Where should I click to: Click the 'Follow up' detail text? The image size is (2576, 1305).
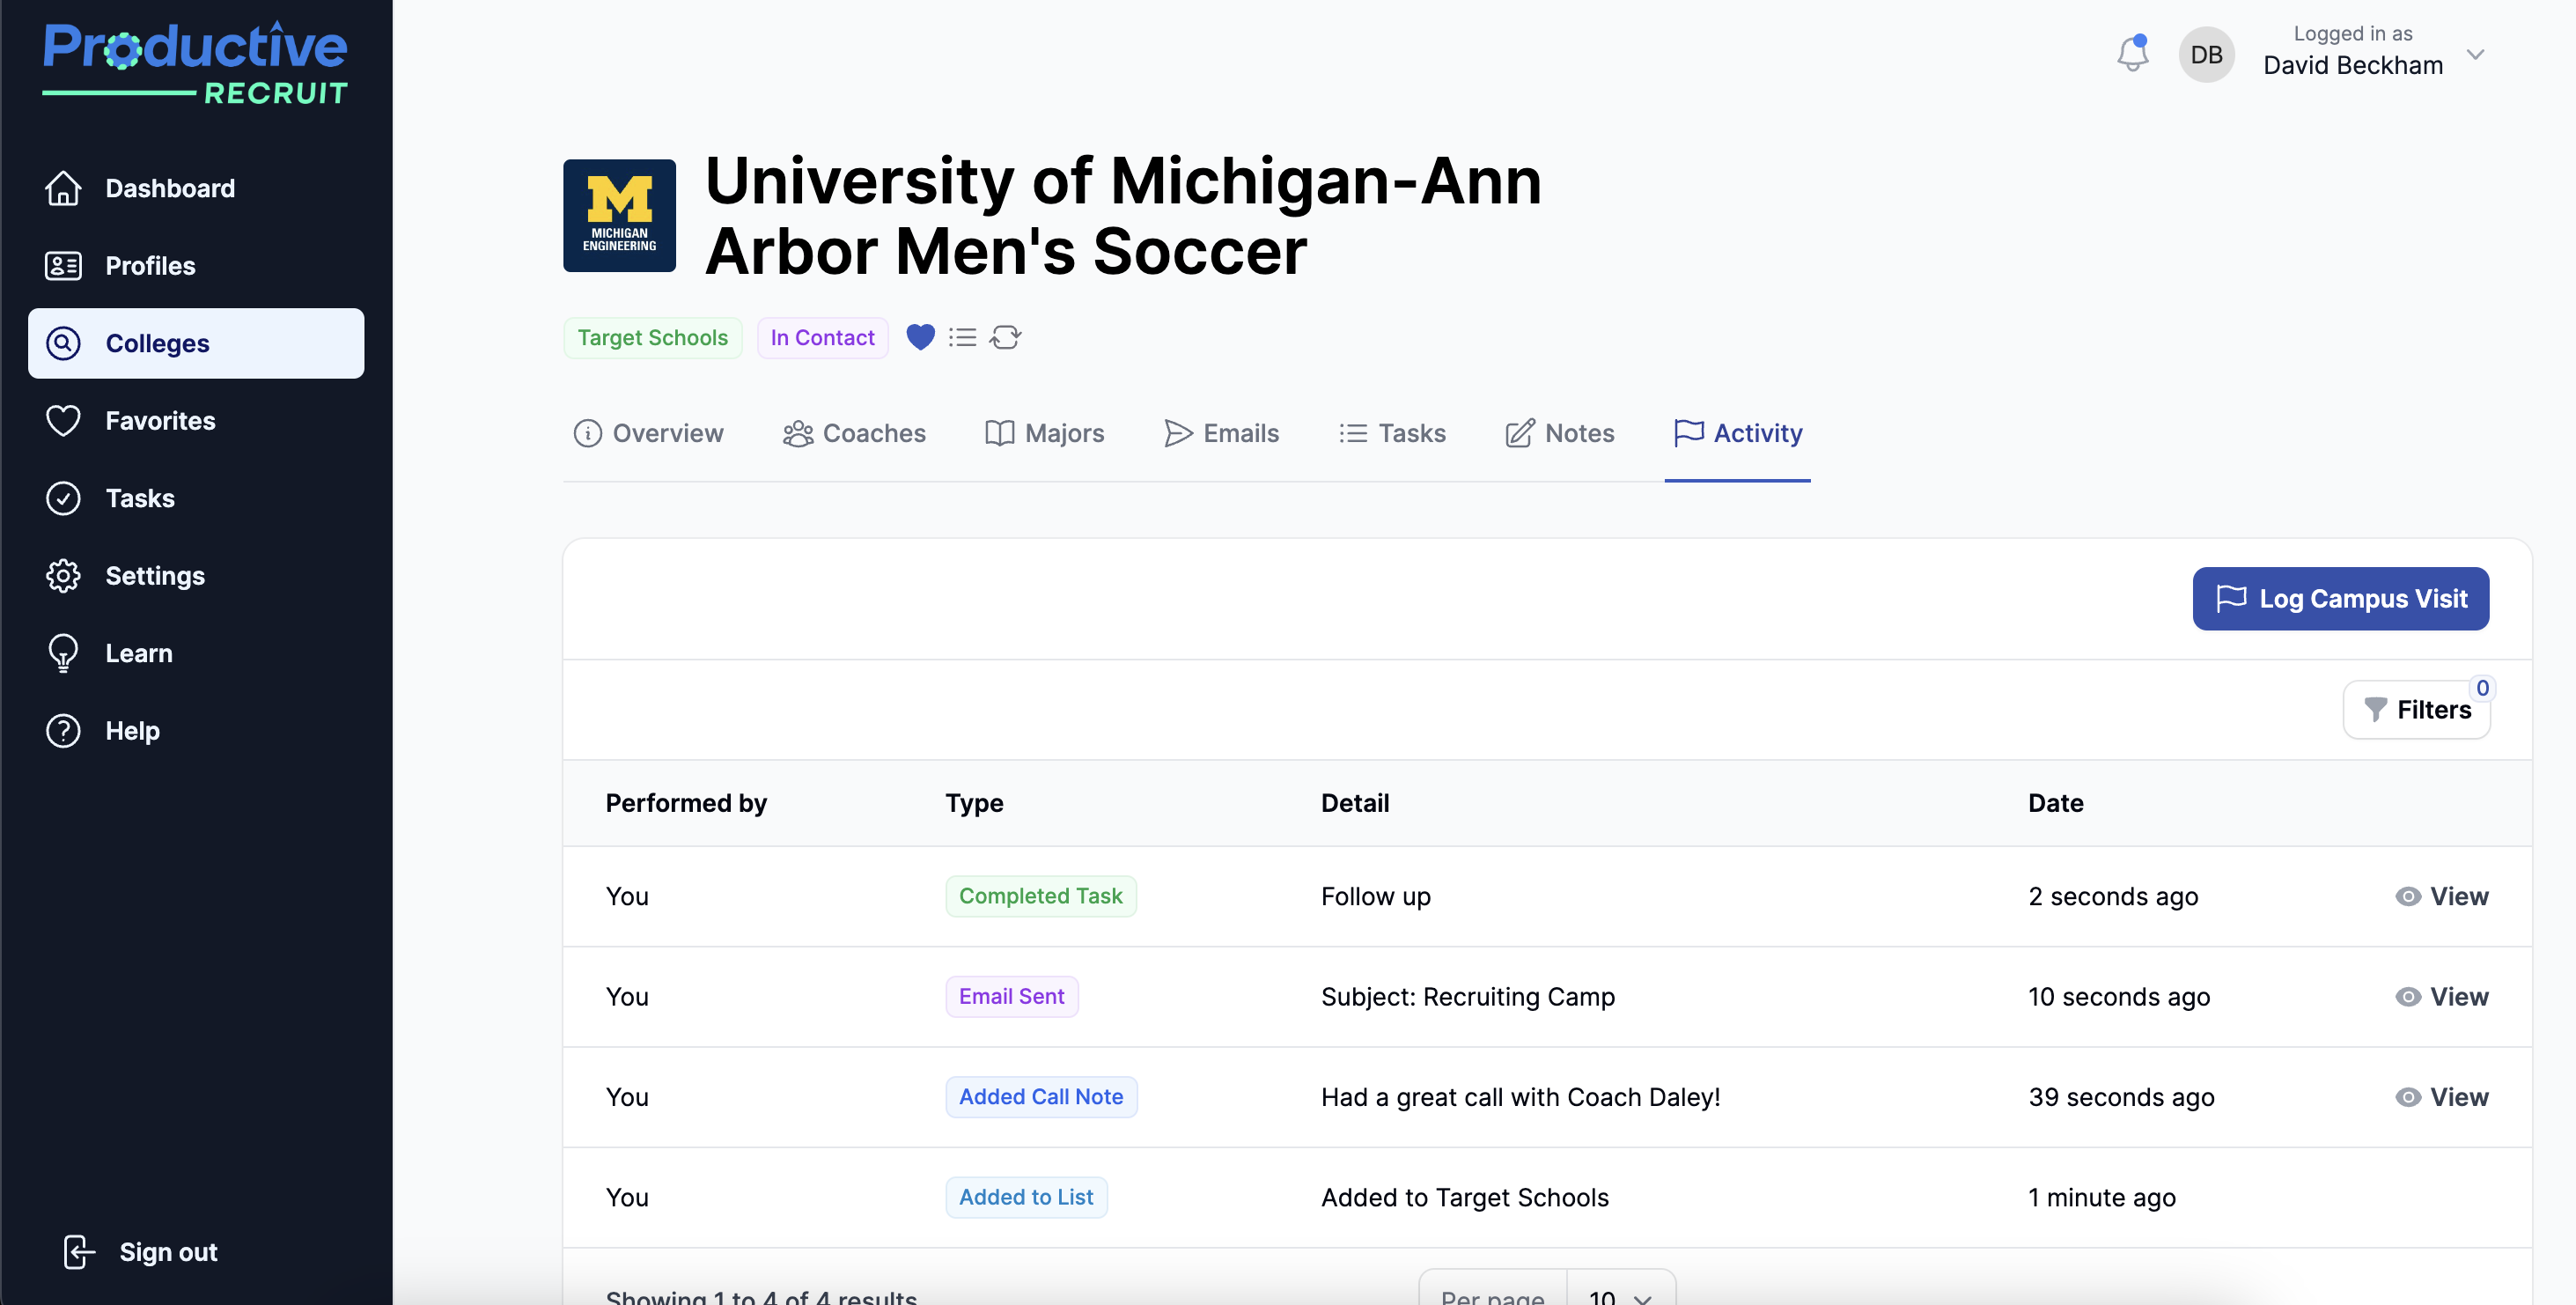tap(1375, 897)
